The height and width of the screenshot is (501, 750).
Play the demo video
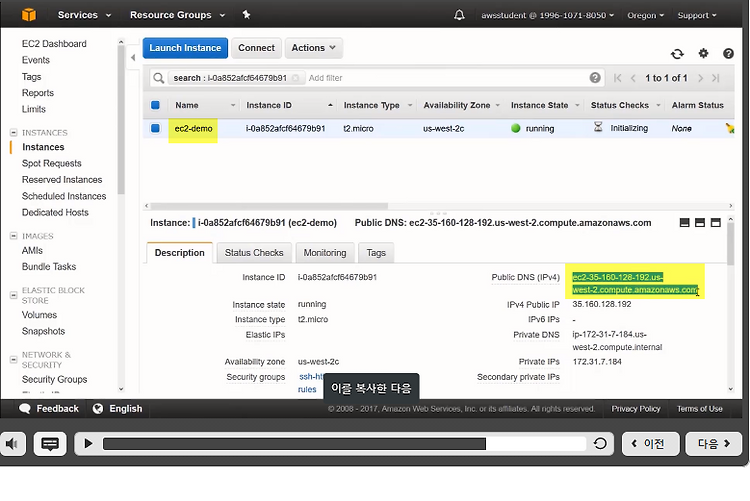coord(88,444)
